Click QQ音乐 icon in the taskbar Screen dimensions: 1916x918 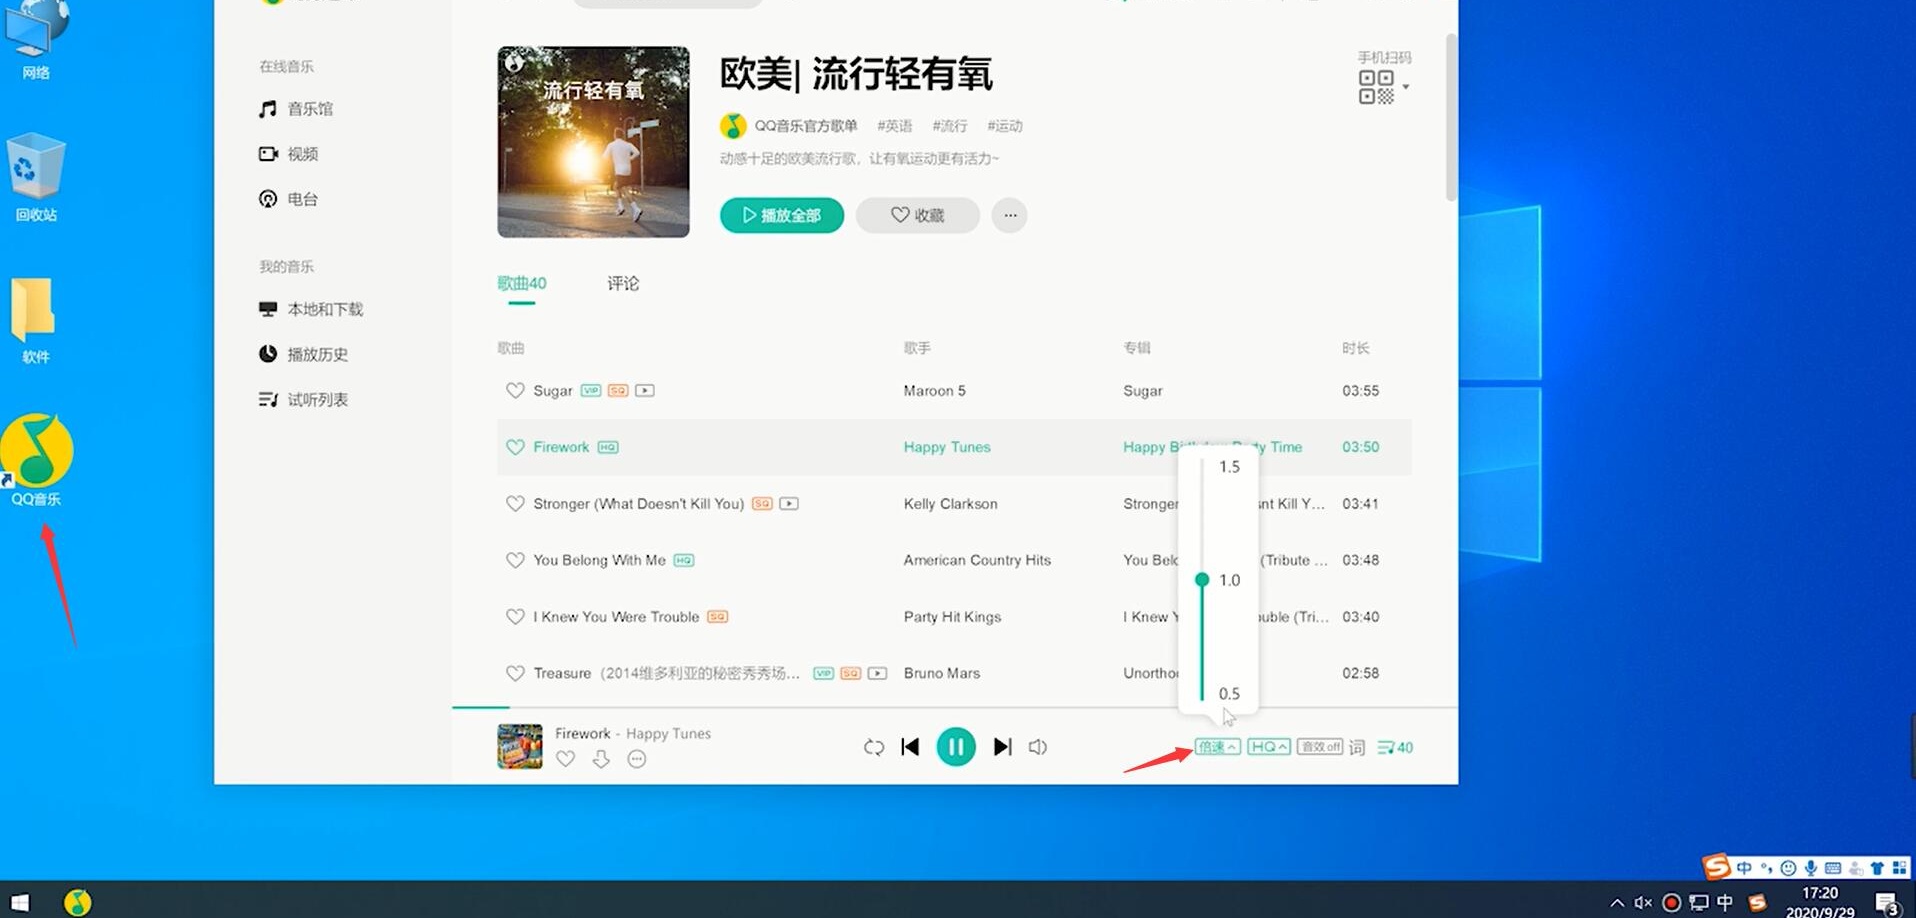(78, 902)
